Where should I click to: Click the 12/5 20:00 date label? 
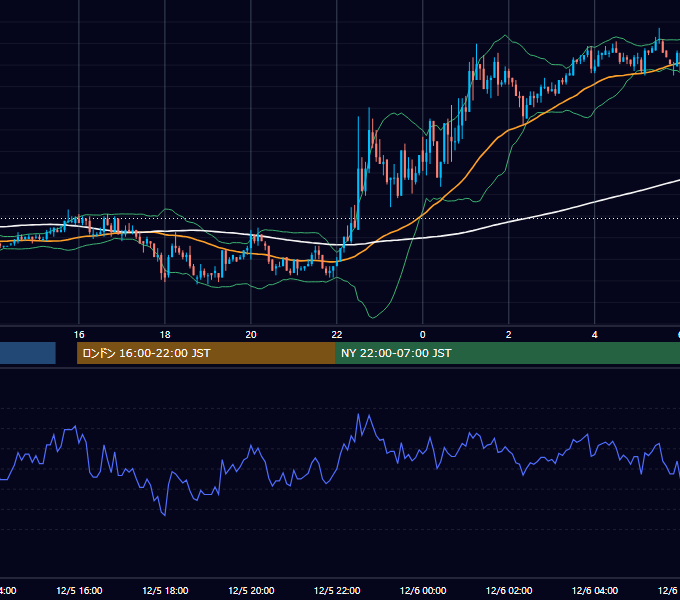pos(251,590)
